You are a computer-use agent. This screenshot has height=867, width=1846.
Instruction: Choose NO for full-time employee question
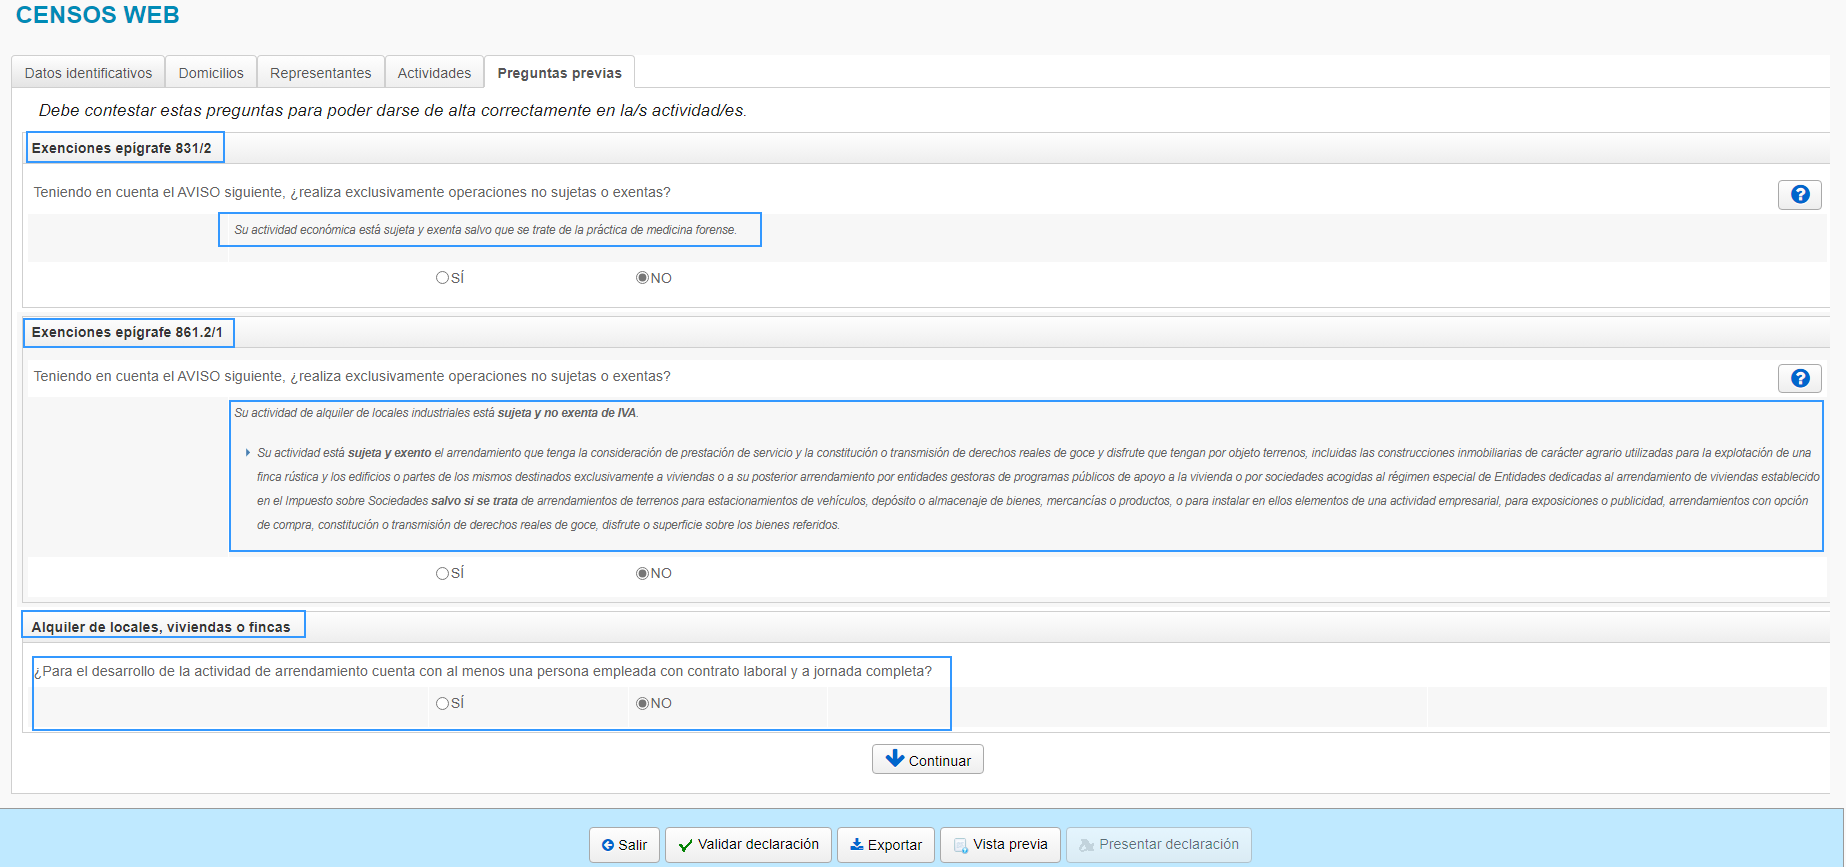(642, 703)
